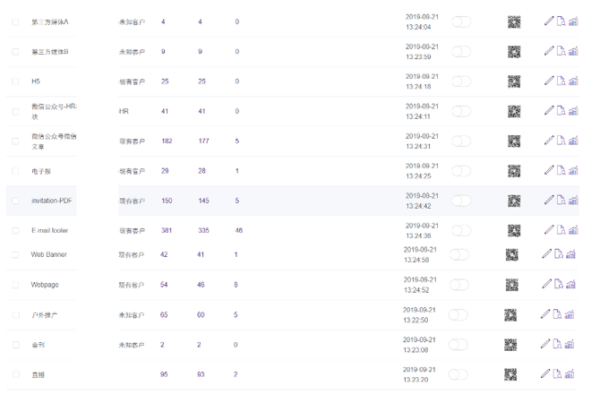View chart statistics for 第三方媒体A
The image size is (600, 394).
click(x=573, y=21)
